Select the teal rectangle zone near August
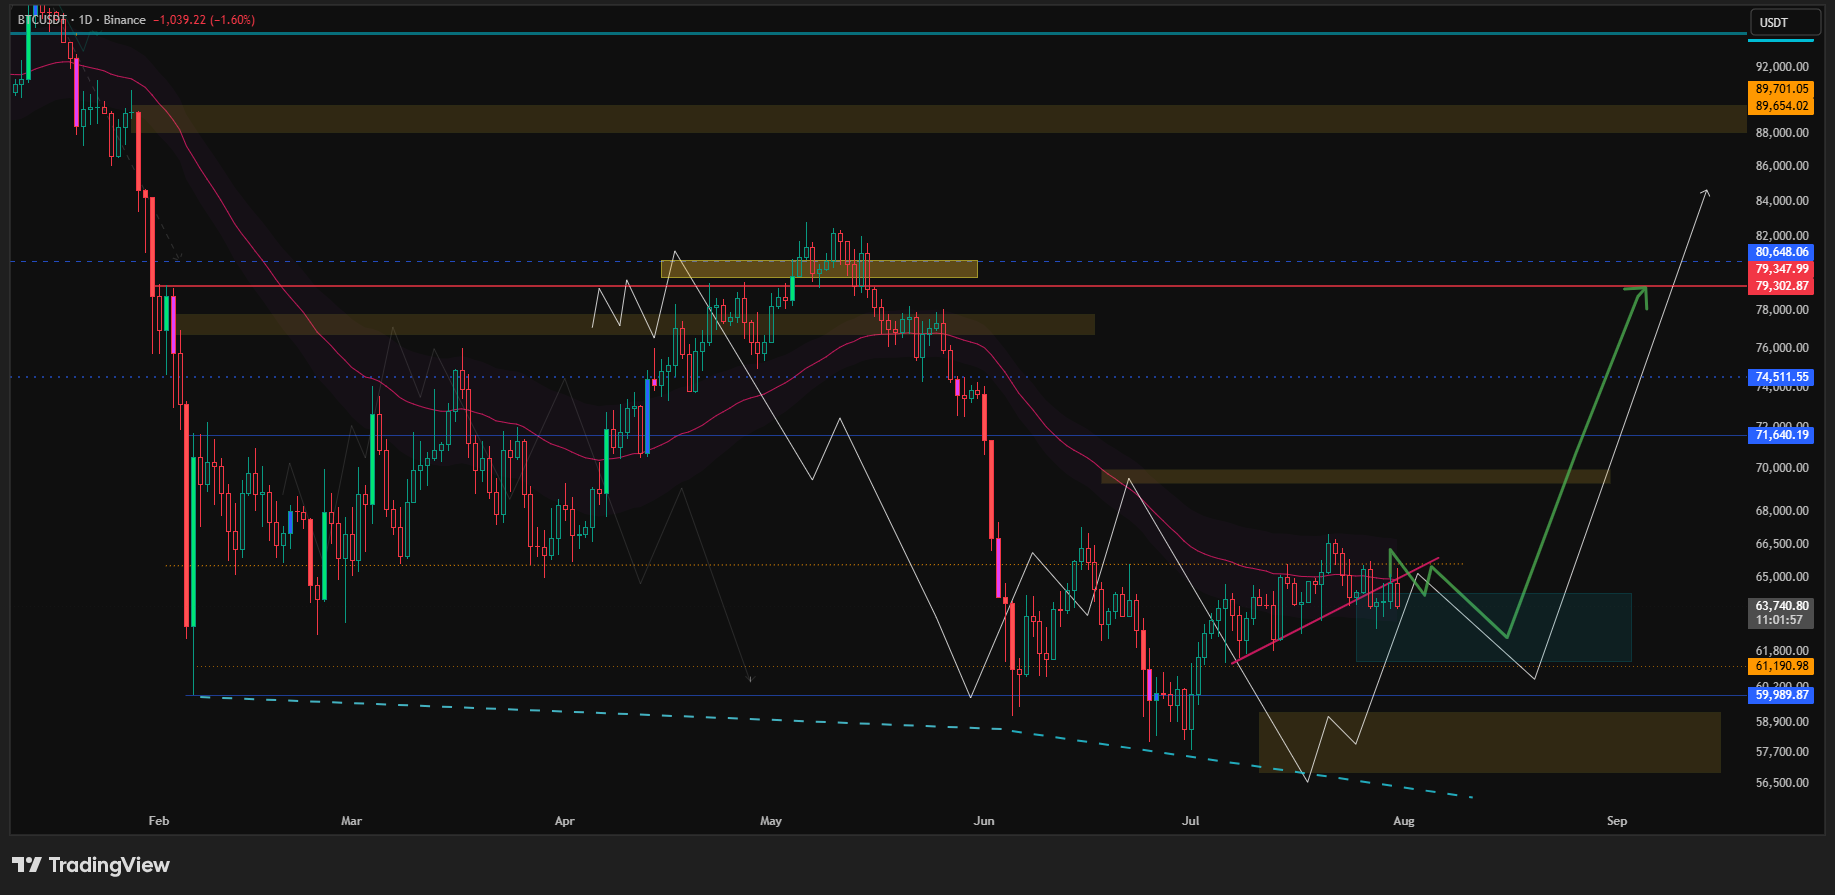This screenshot has height=895, width=1835. click(1494, 627)
